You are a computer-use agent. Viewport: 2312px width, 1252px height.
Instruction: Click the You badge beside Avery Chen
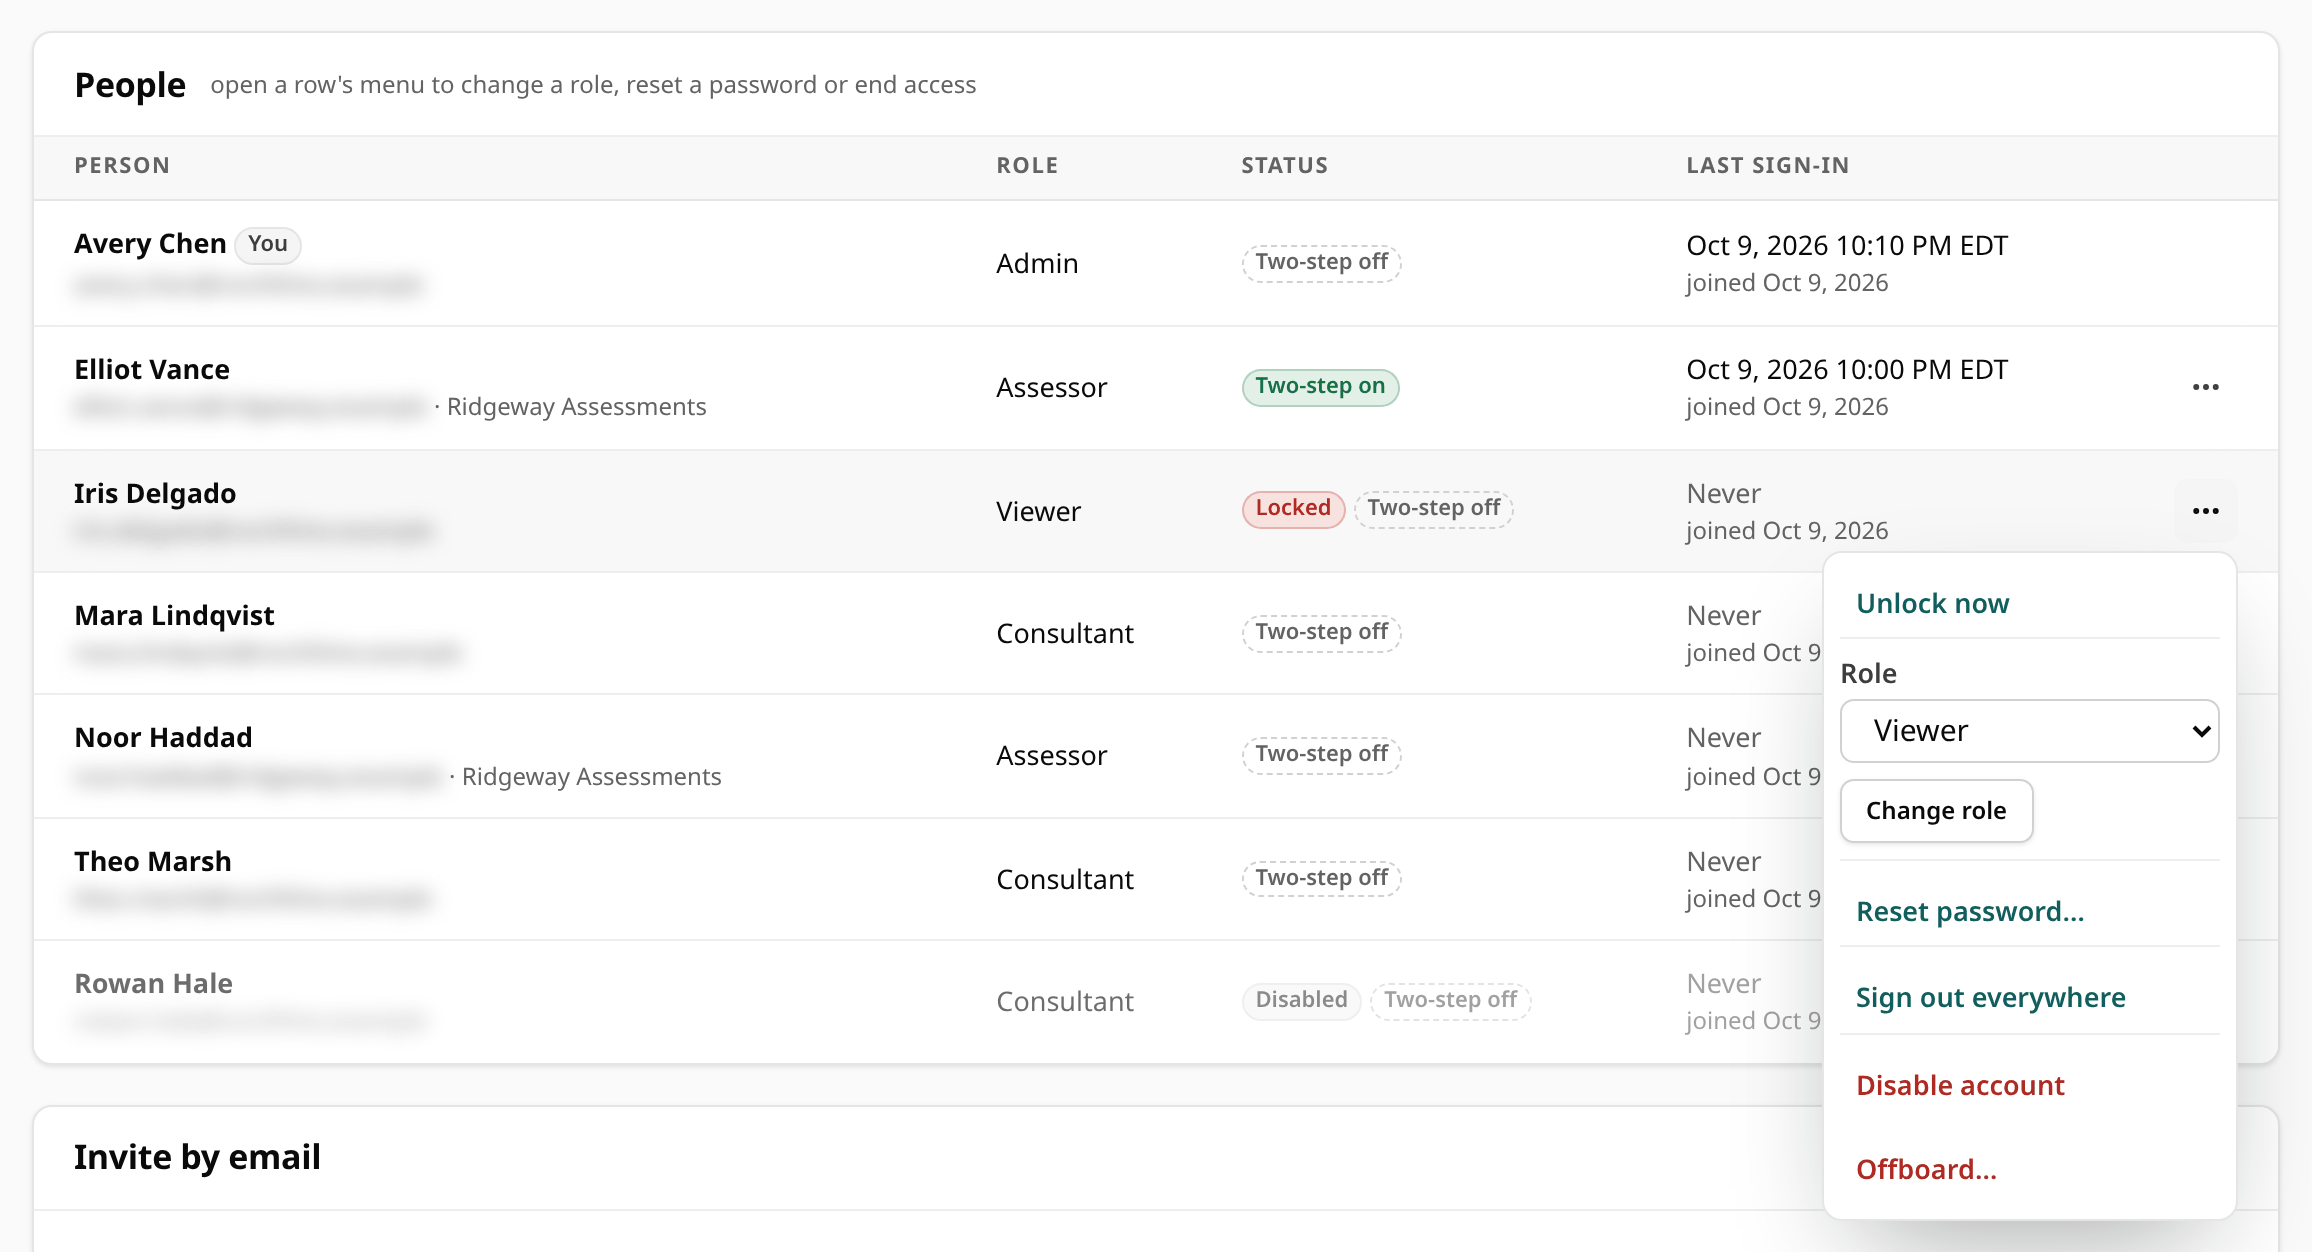coord(268,244)
